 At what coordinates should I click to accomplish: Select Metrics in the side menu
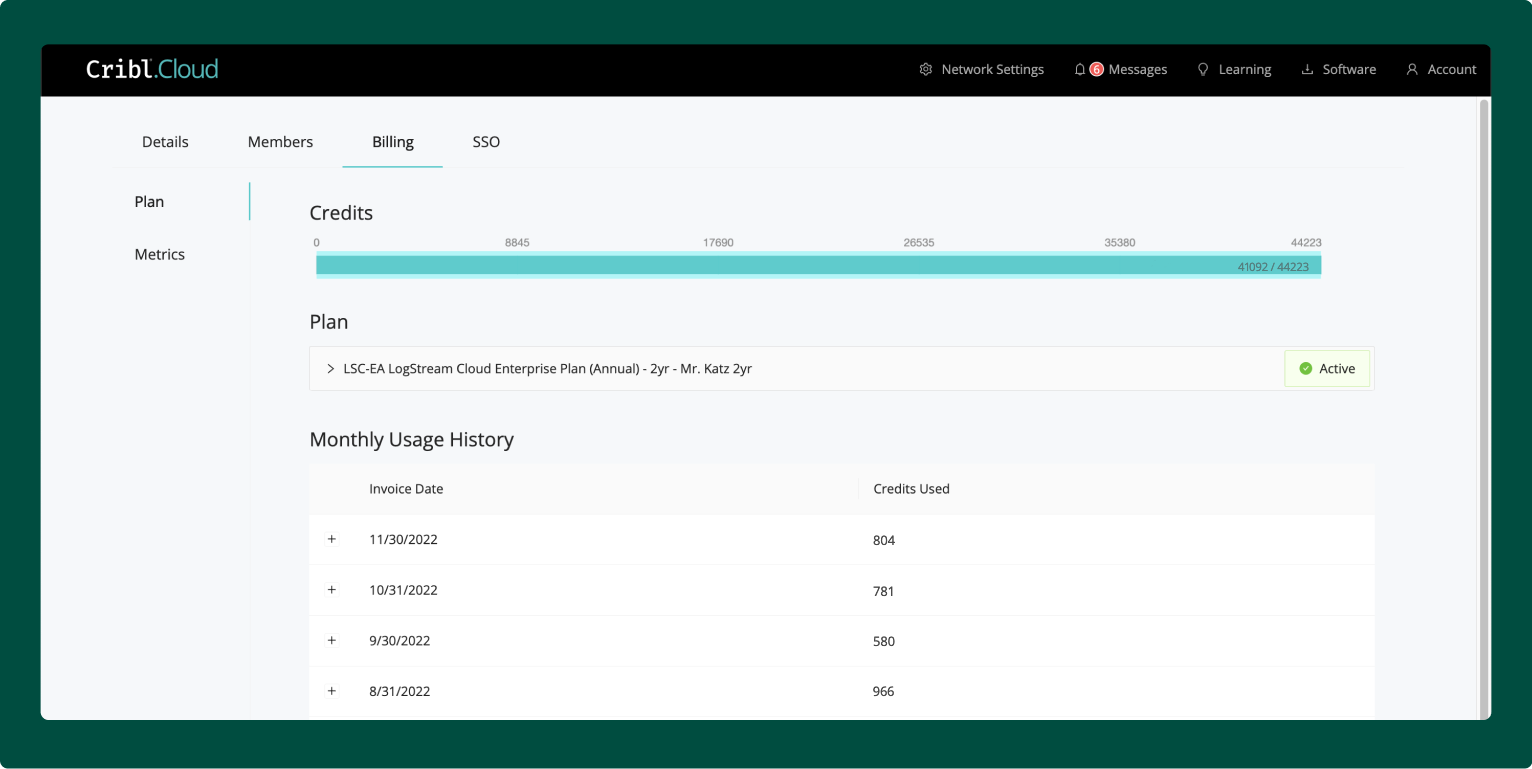160,255
